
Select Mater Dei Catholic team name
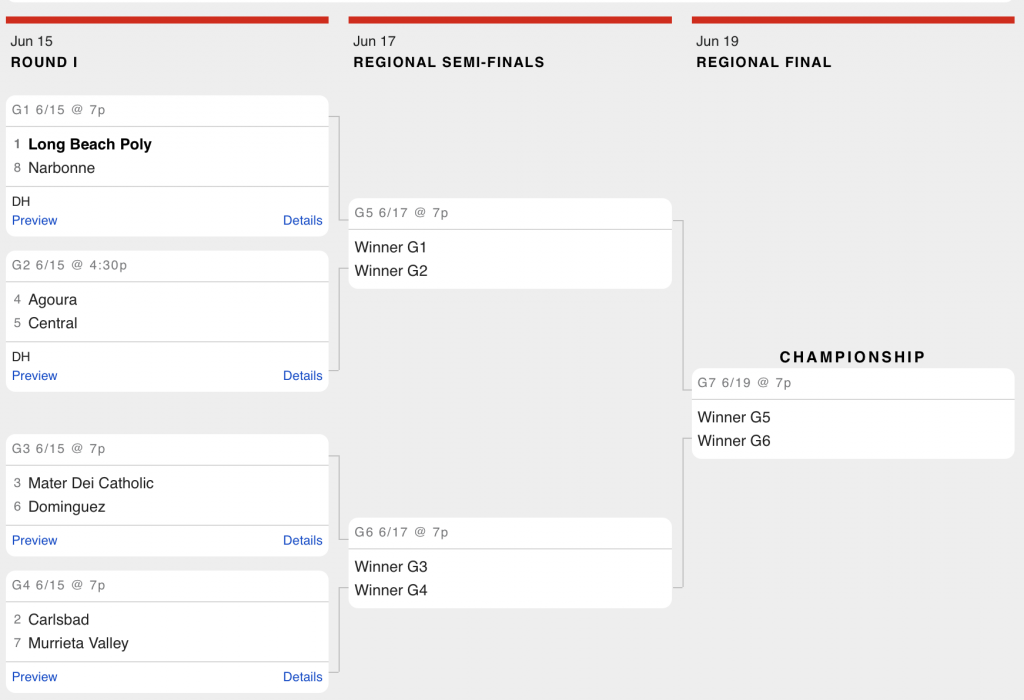pyautogui.click(x=91, y=483)
